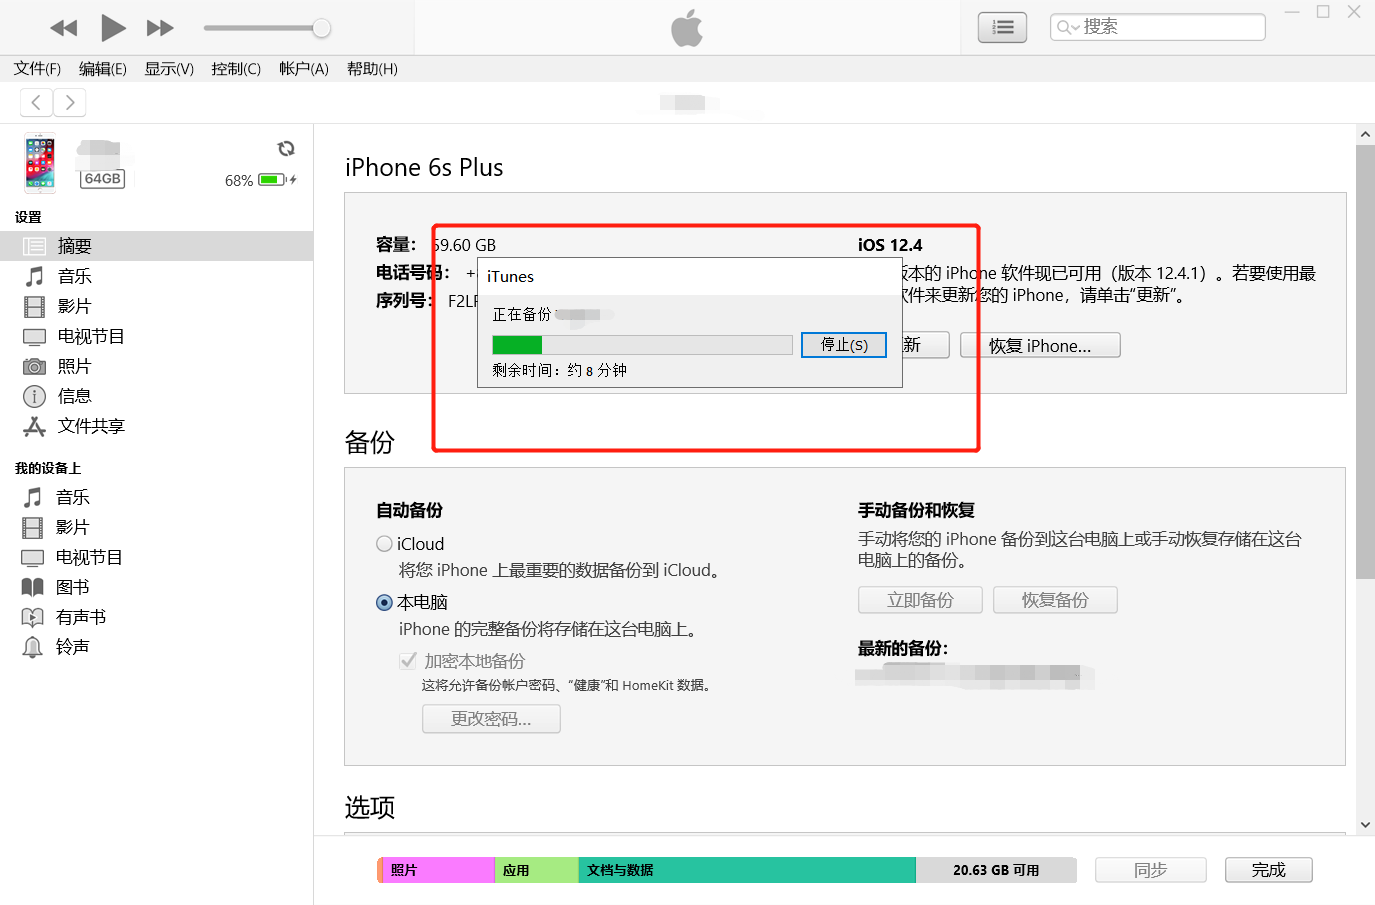The height and width of the screenshot is (905, 1375).
Task: Click the 64GB capacity label
Action: [102, 179]
